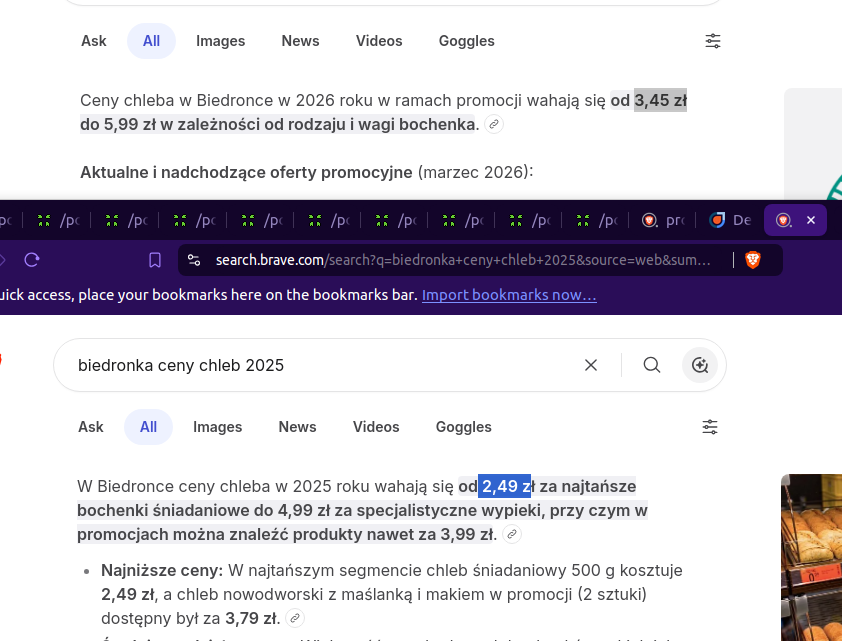This screenshot has height=641, width=842.
Task: Click the highlighted '3,45 zł' price text
Action: [660, 100]
